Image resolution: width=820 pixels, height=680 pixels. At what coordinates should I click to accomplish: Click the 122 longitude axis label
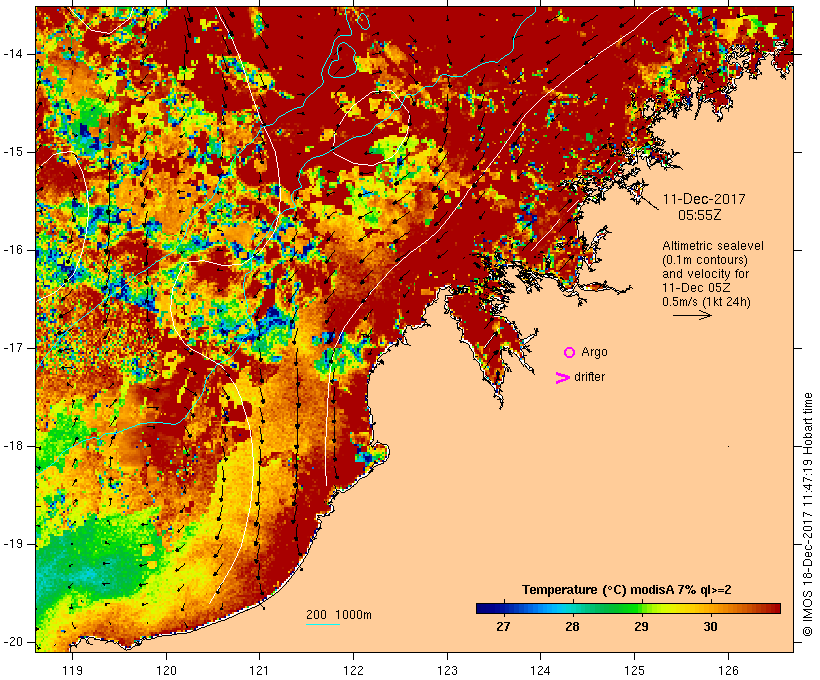(354, 671)
